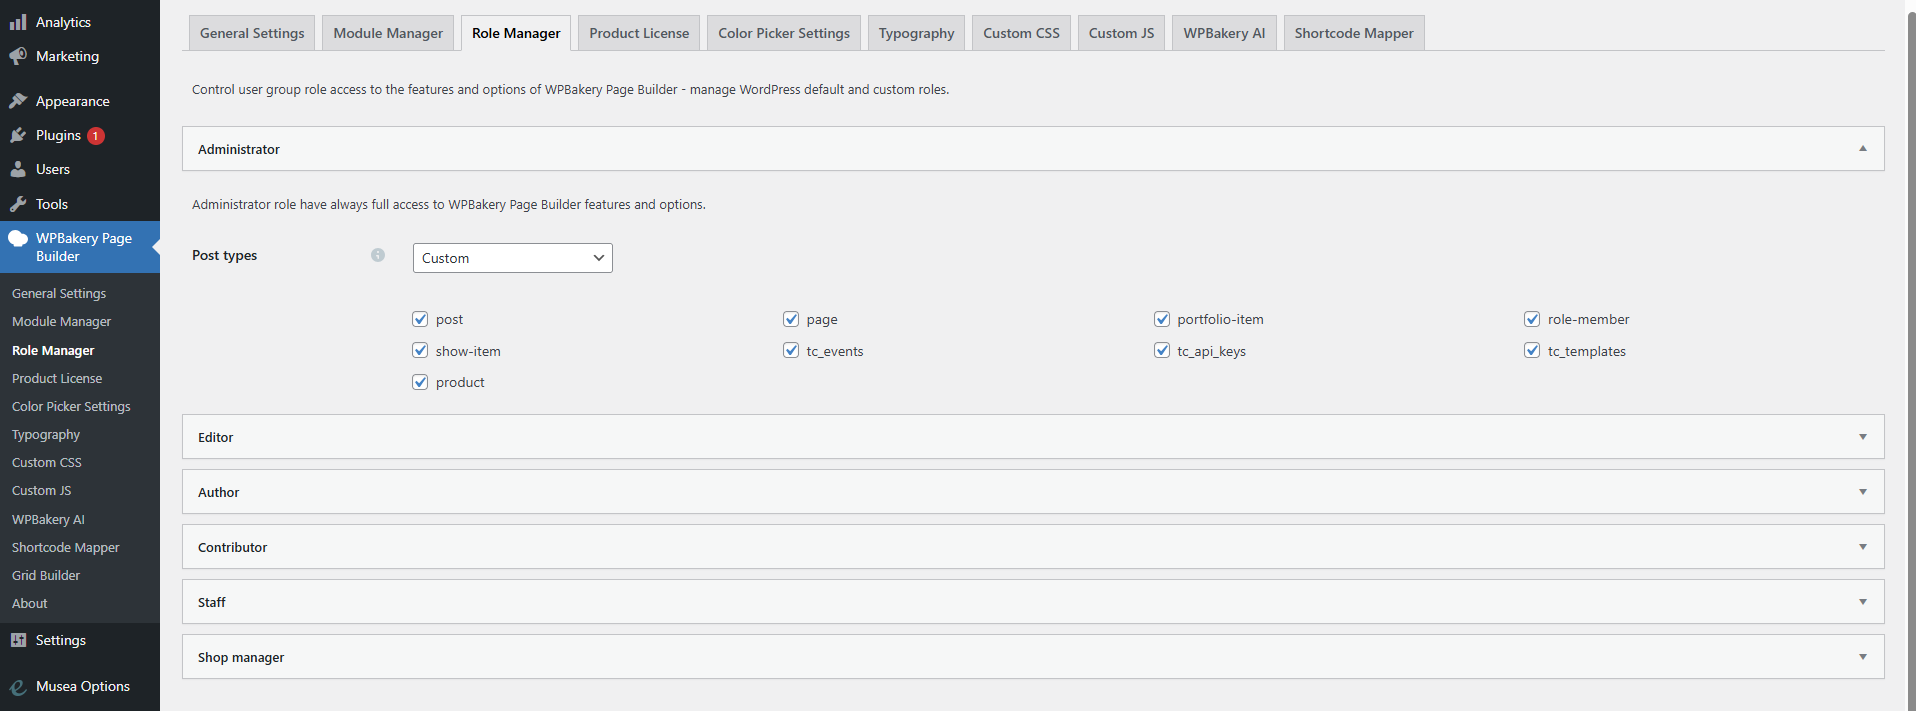Expand the Shop manager role panel arrow
Viewport: 1916px width, 711px height.
pyautogui.click(x=1863, y=657)
